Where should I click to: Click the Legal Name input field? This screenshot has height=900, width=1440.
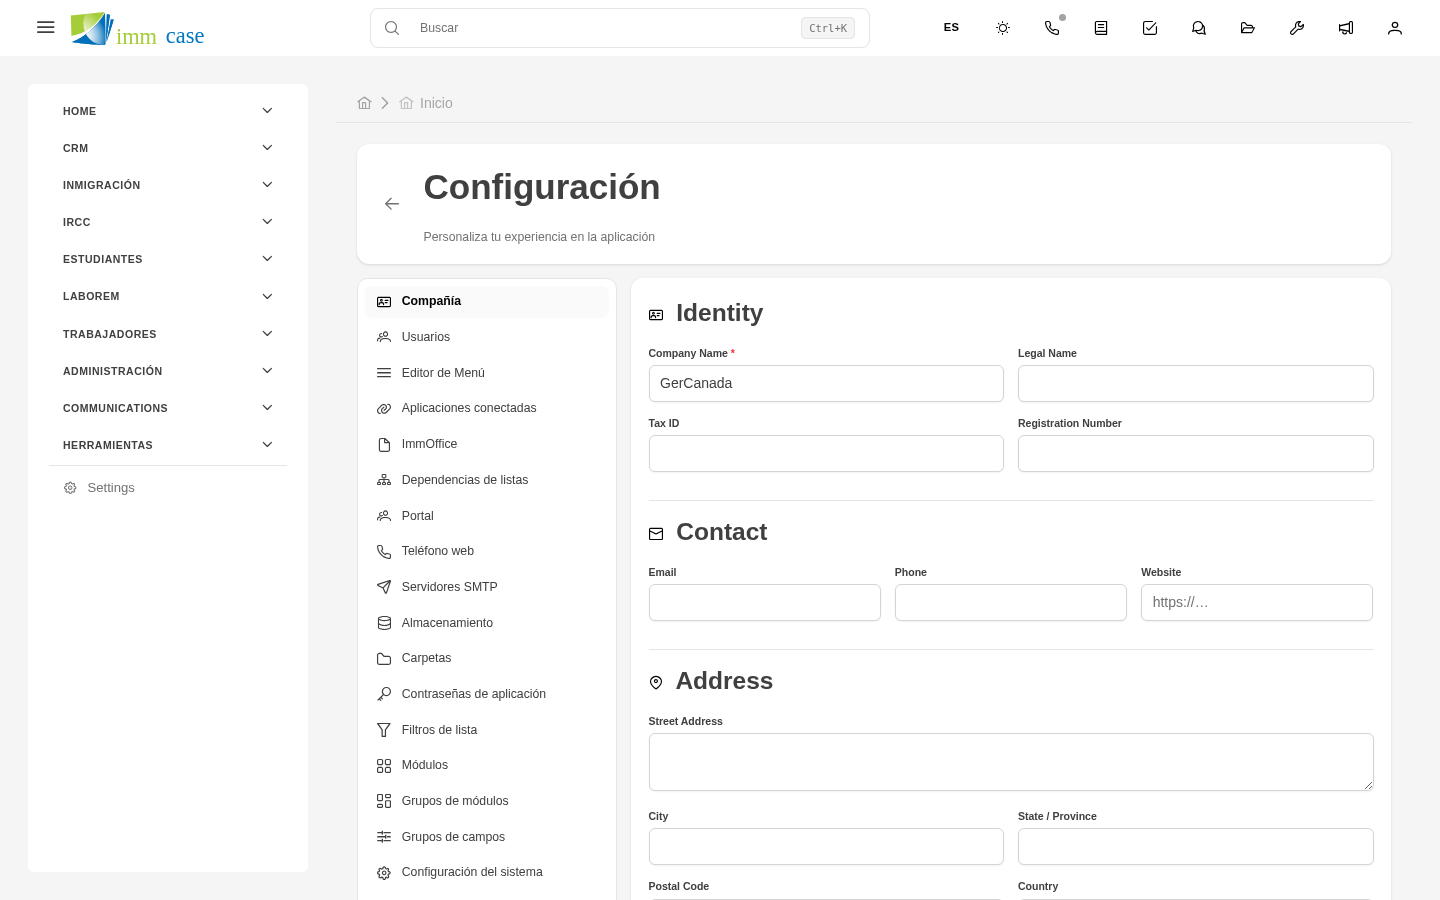click(x=1196, y=383)
